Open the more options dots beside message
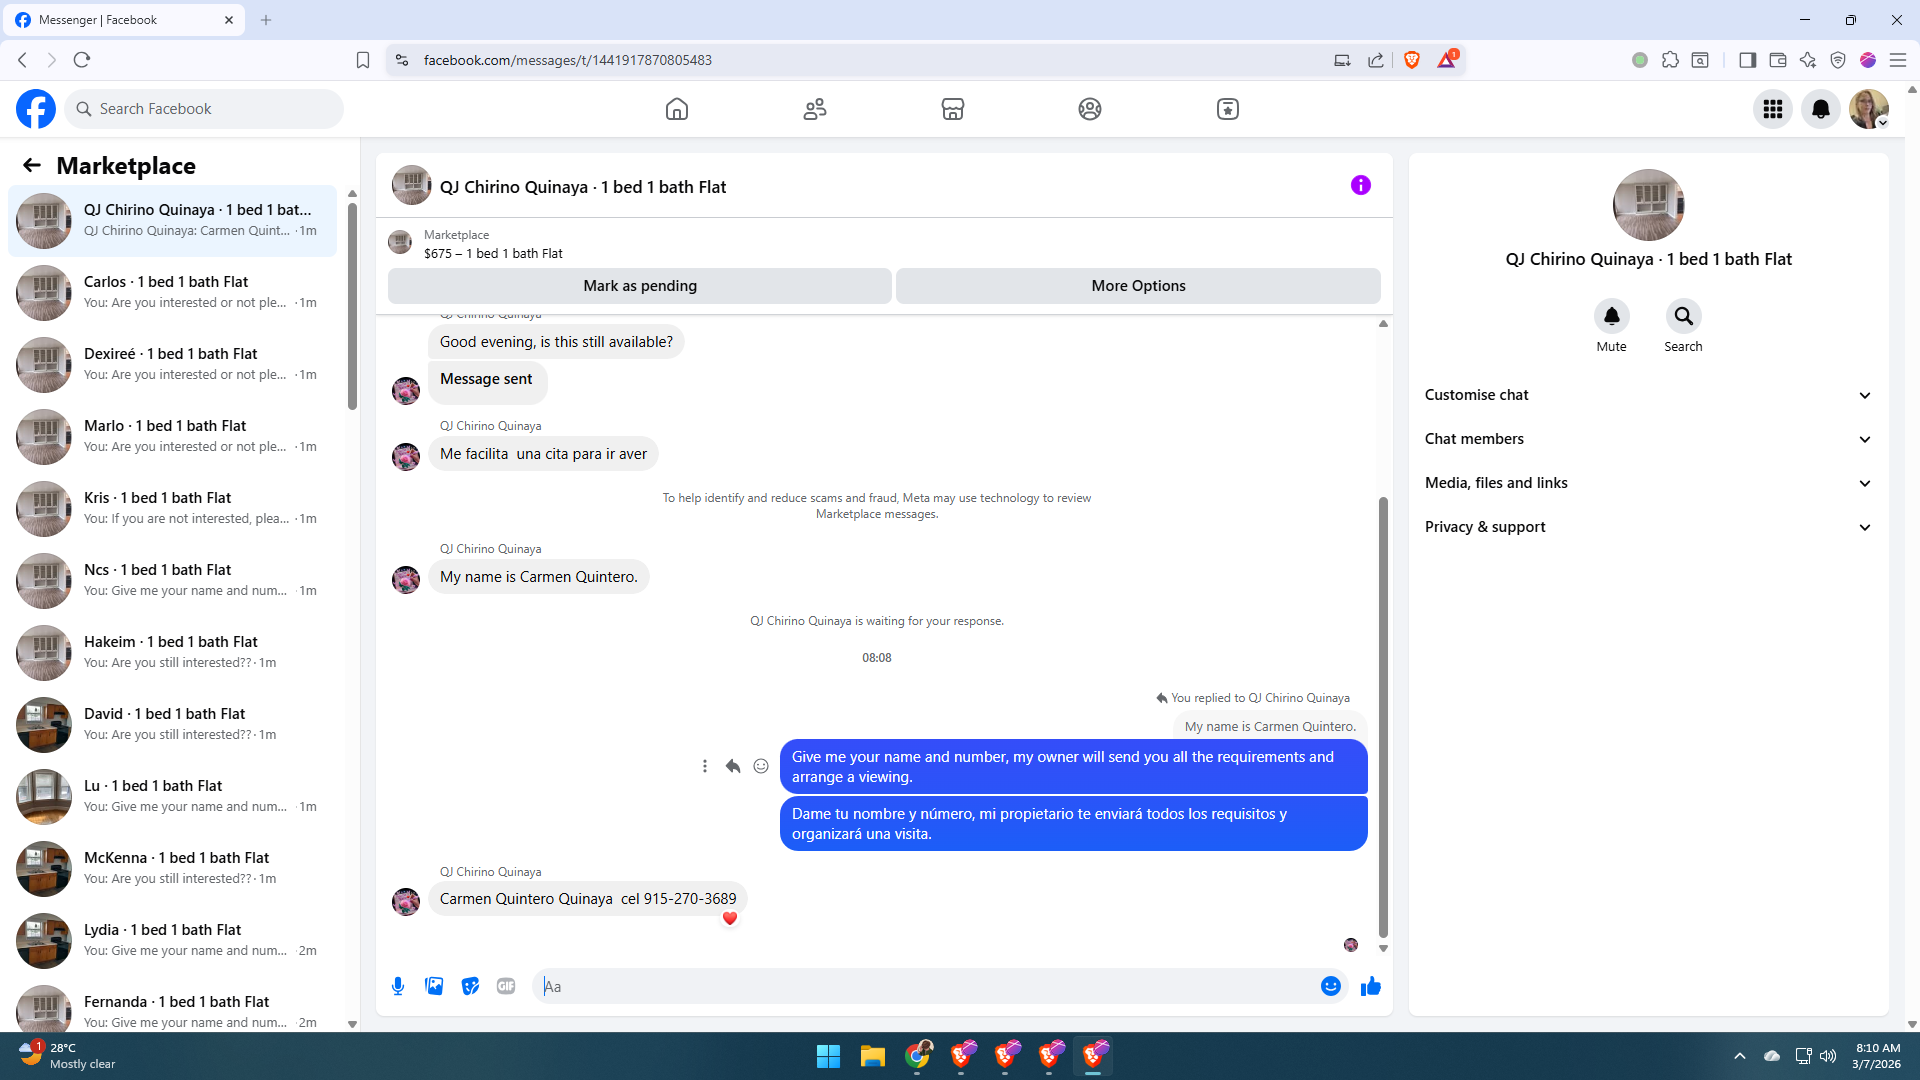 click(705, 766)
